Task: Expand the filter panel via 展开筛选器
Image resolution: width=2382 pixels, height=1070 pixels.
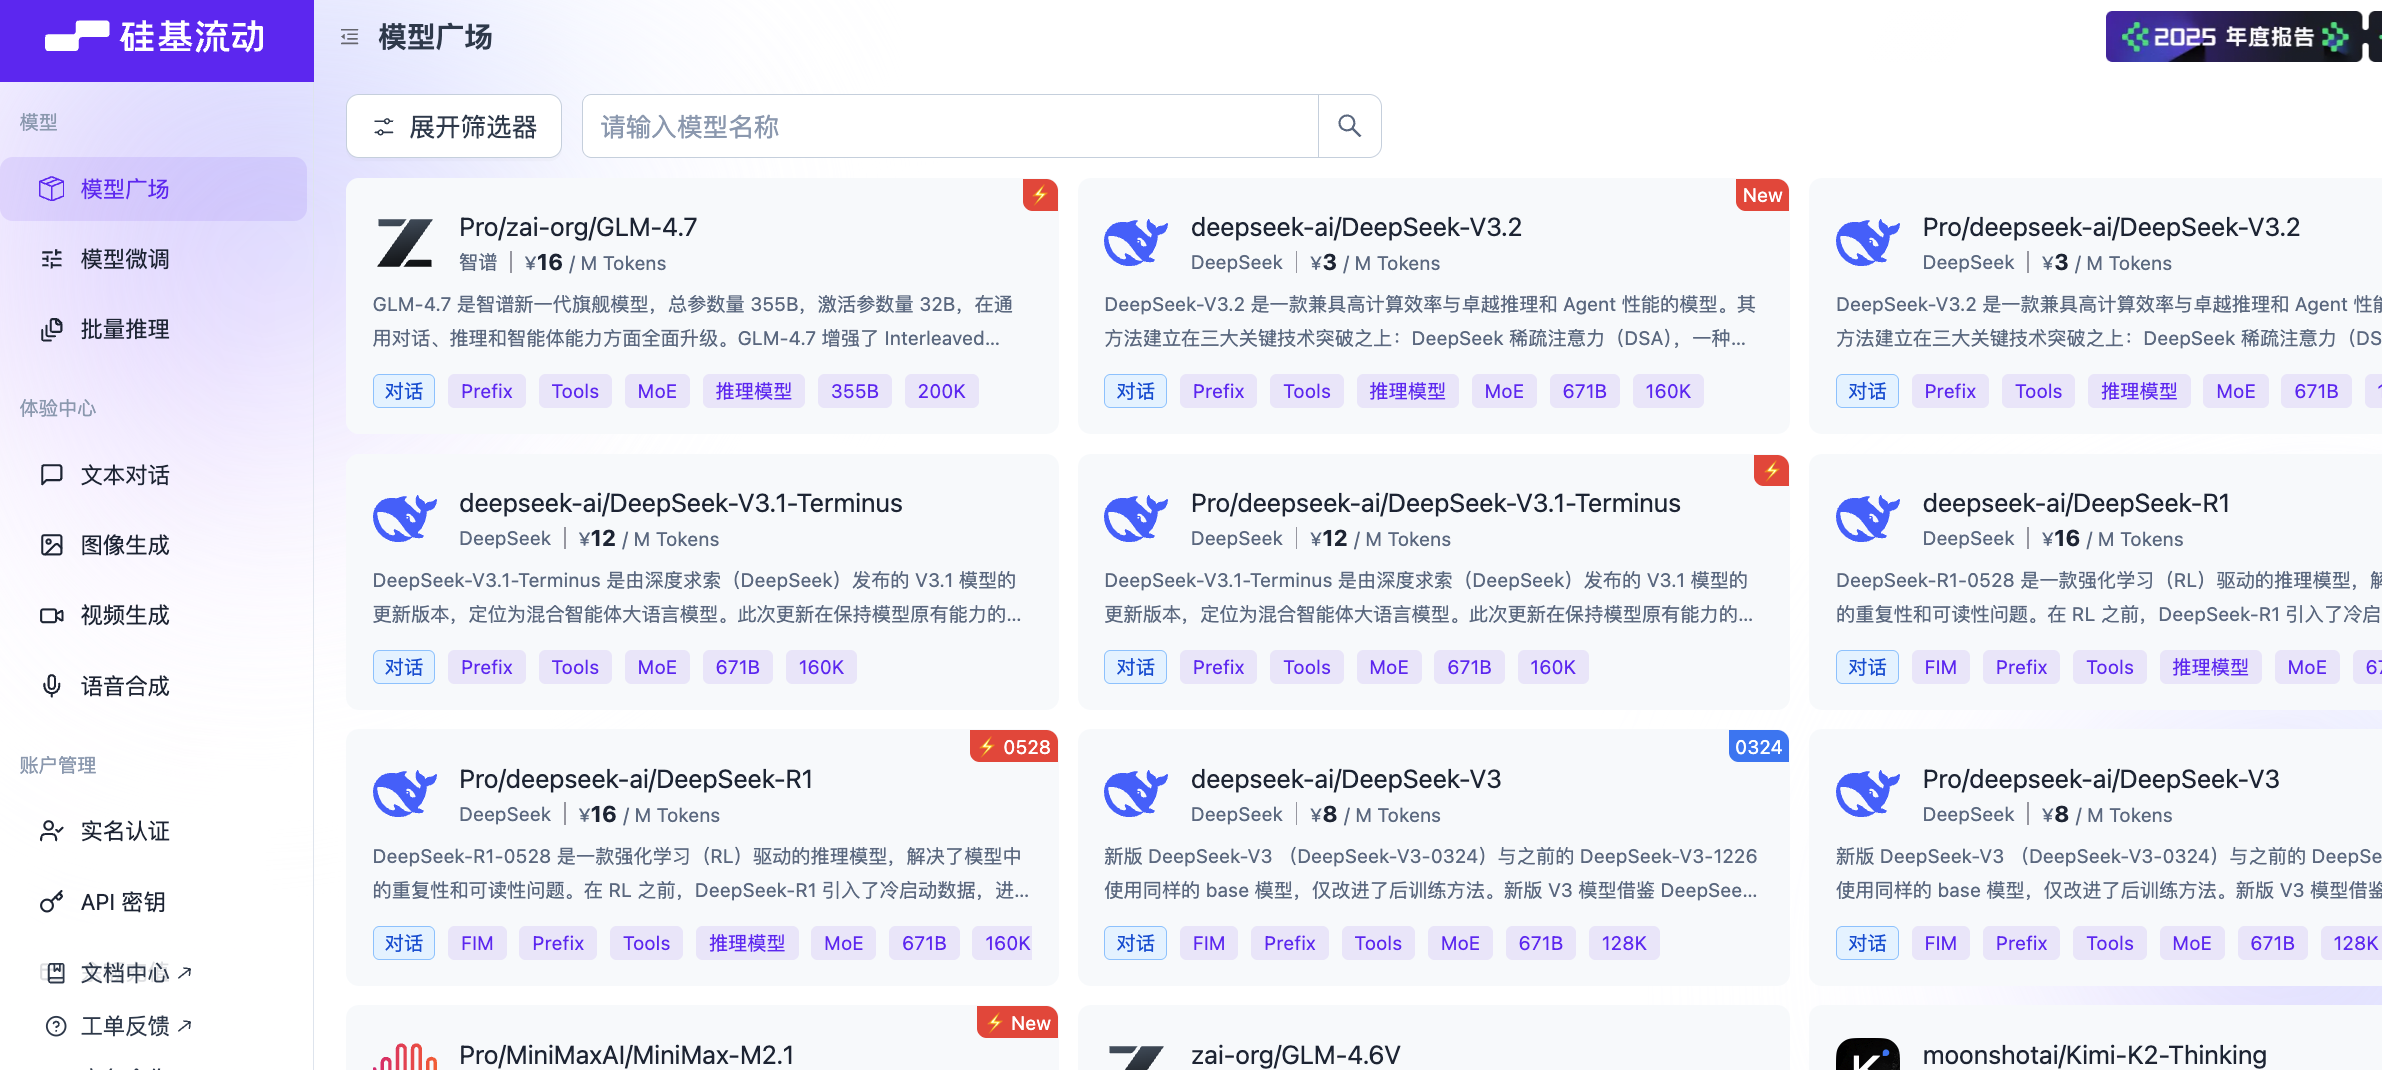Action: tap(454, 126)
